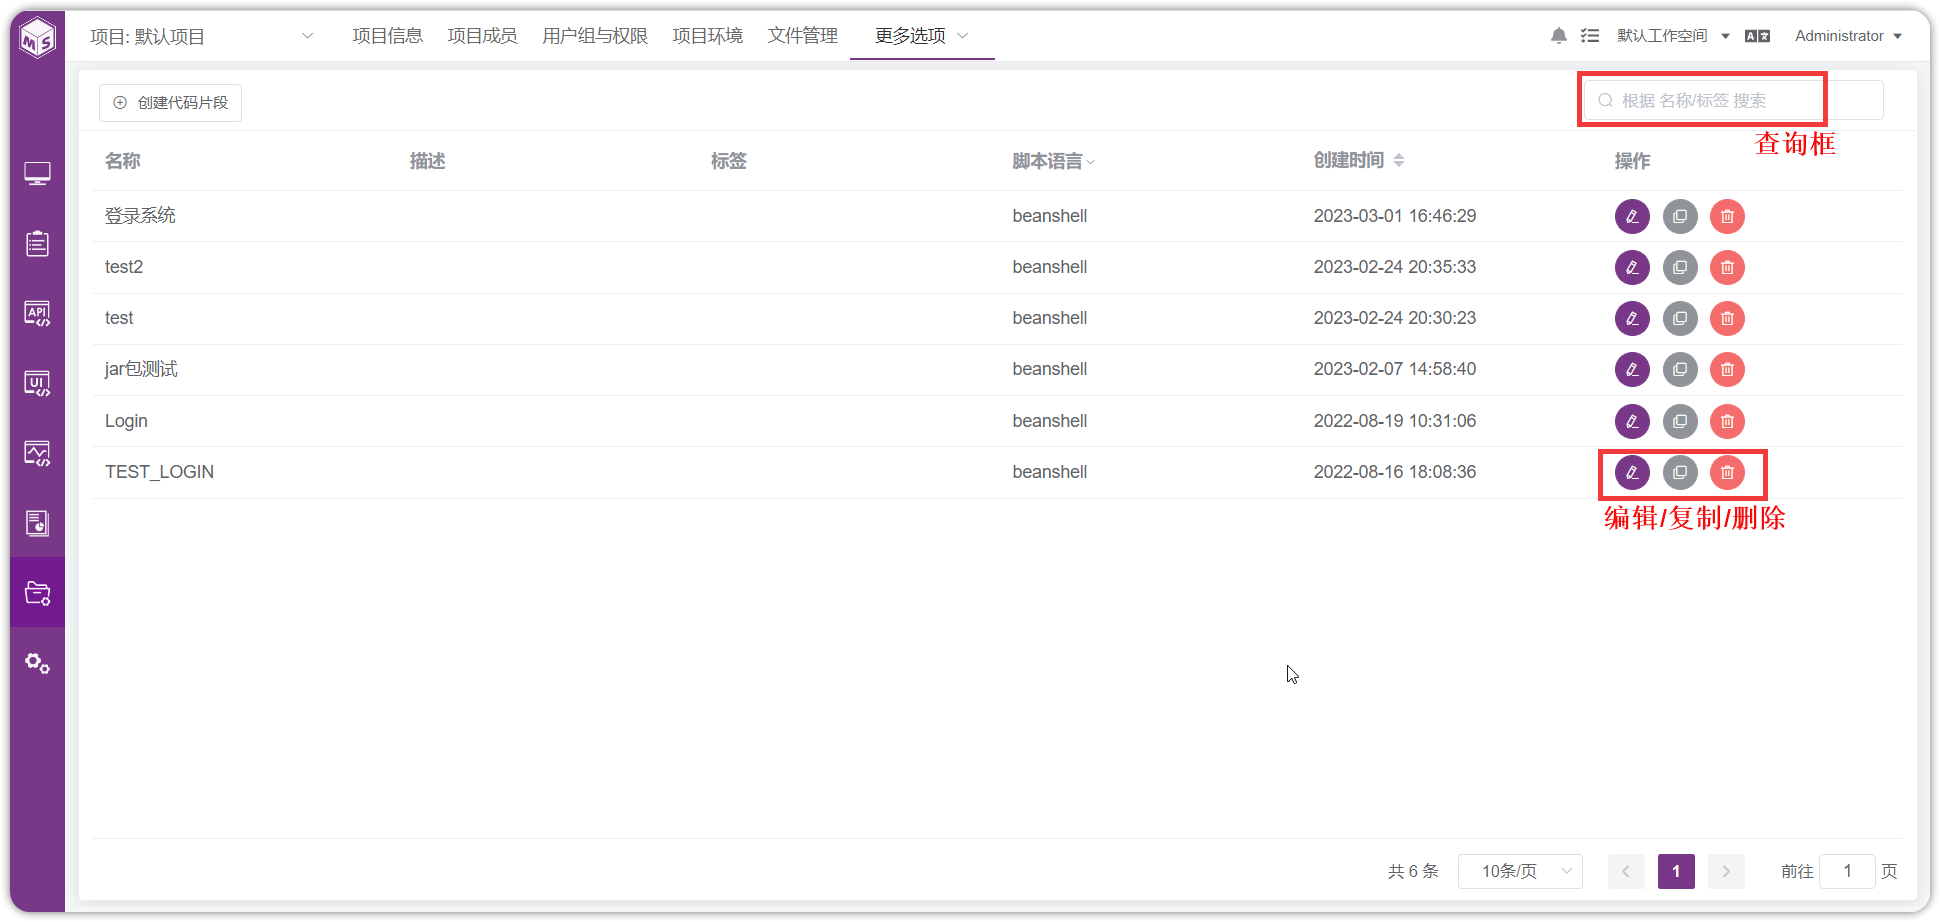Select page 1 in pagination
The height and width of the screenshot is (922, 1940).
tap(1676, 871)
